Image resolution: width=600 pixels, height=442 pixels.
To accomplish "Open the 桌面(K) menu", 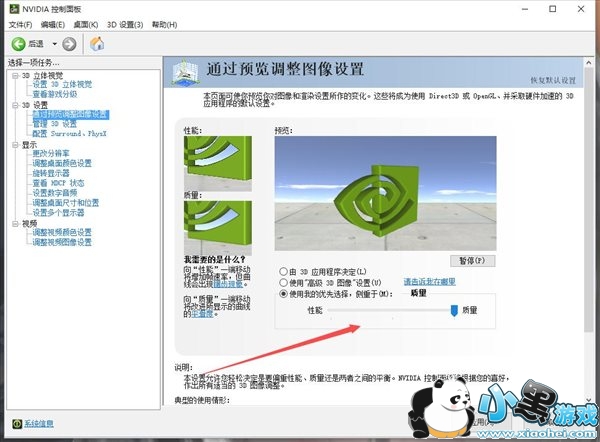I will pyautogui.click(x=86, y=25).
